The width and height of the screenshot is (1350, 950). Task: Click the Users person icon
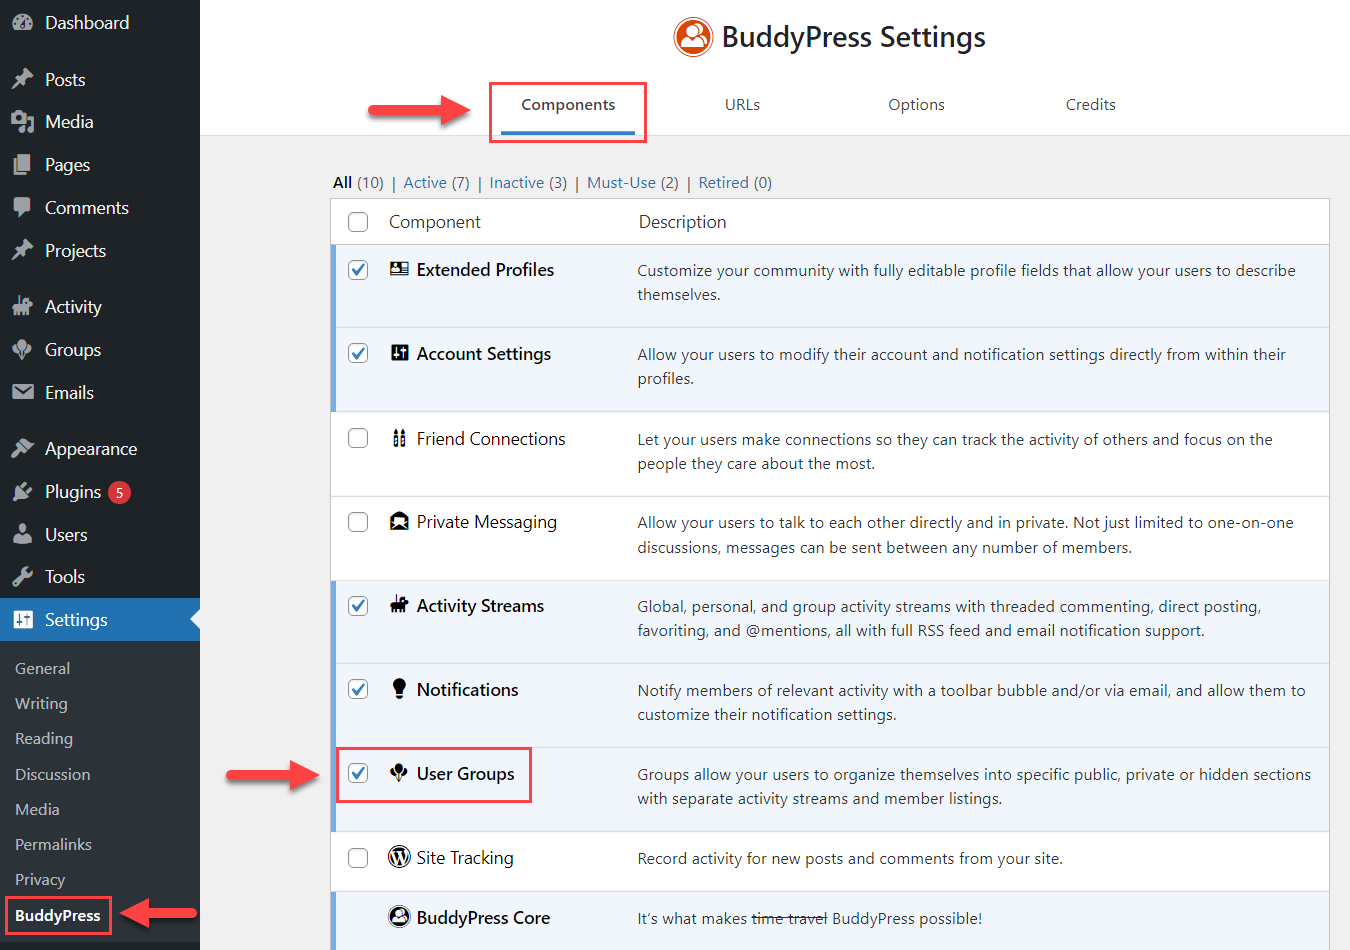point(22,535)
